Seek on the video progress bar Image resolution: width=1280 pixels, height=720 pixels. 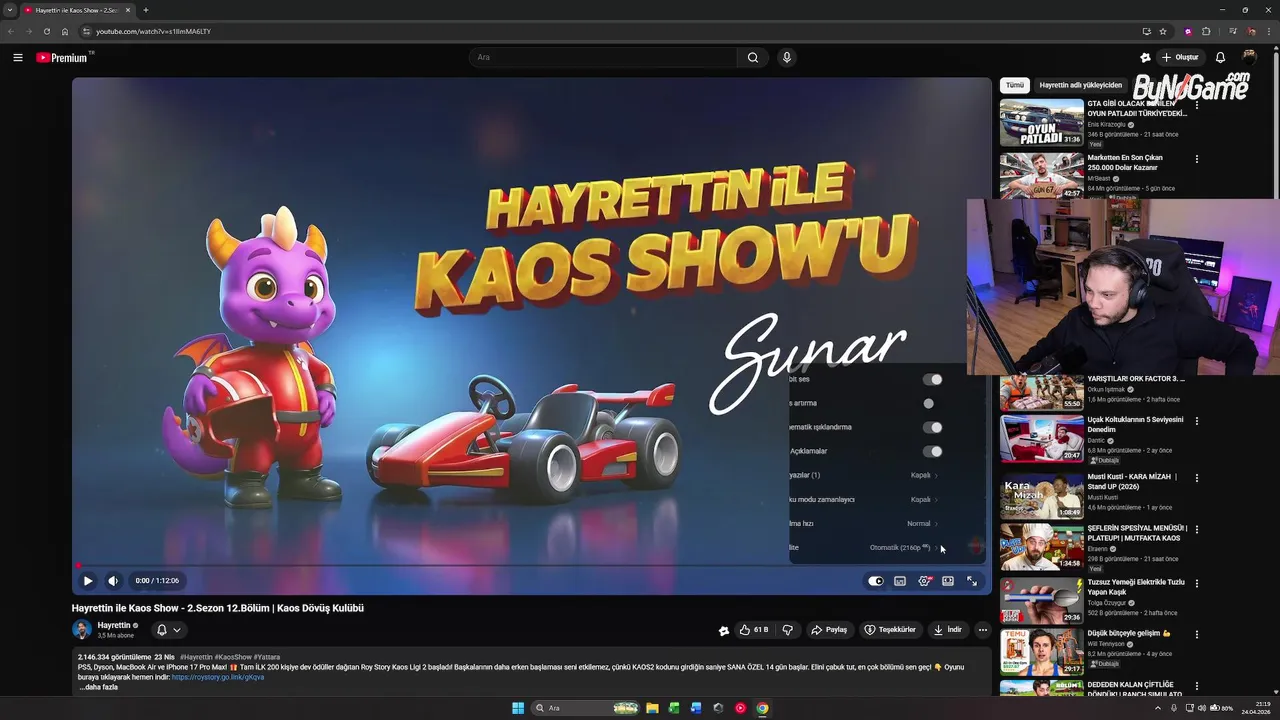(531, 566)
